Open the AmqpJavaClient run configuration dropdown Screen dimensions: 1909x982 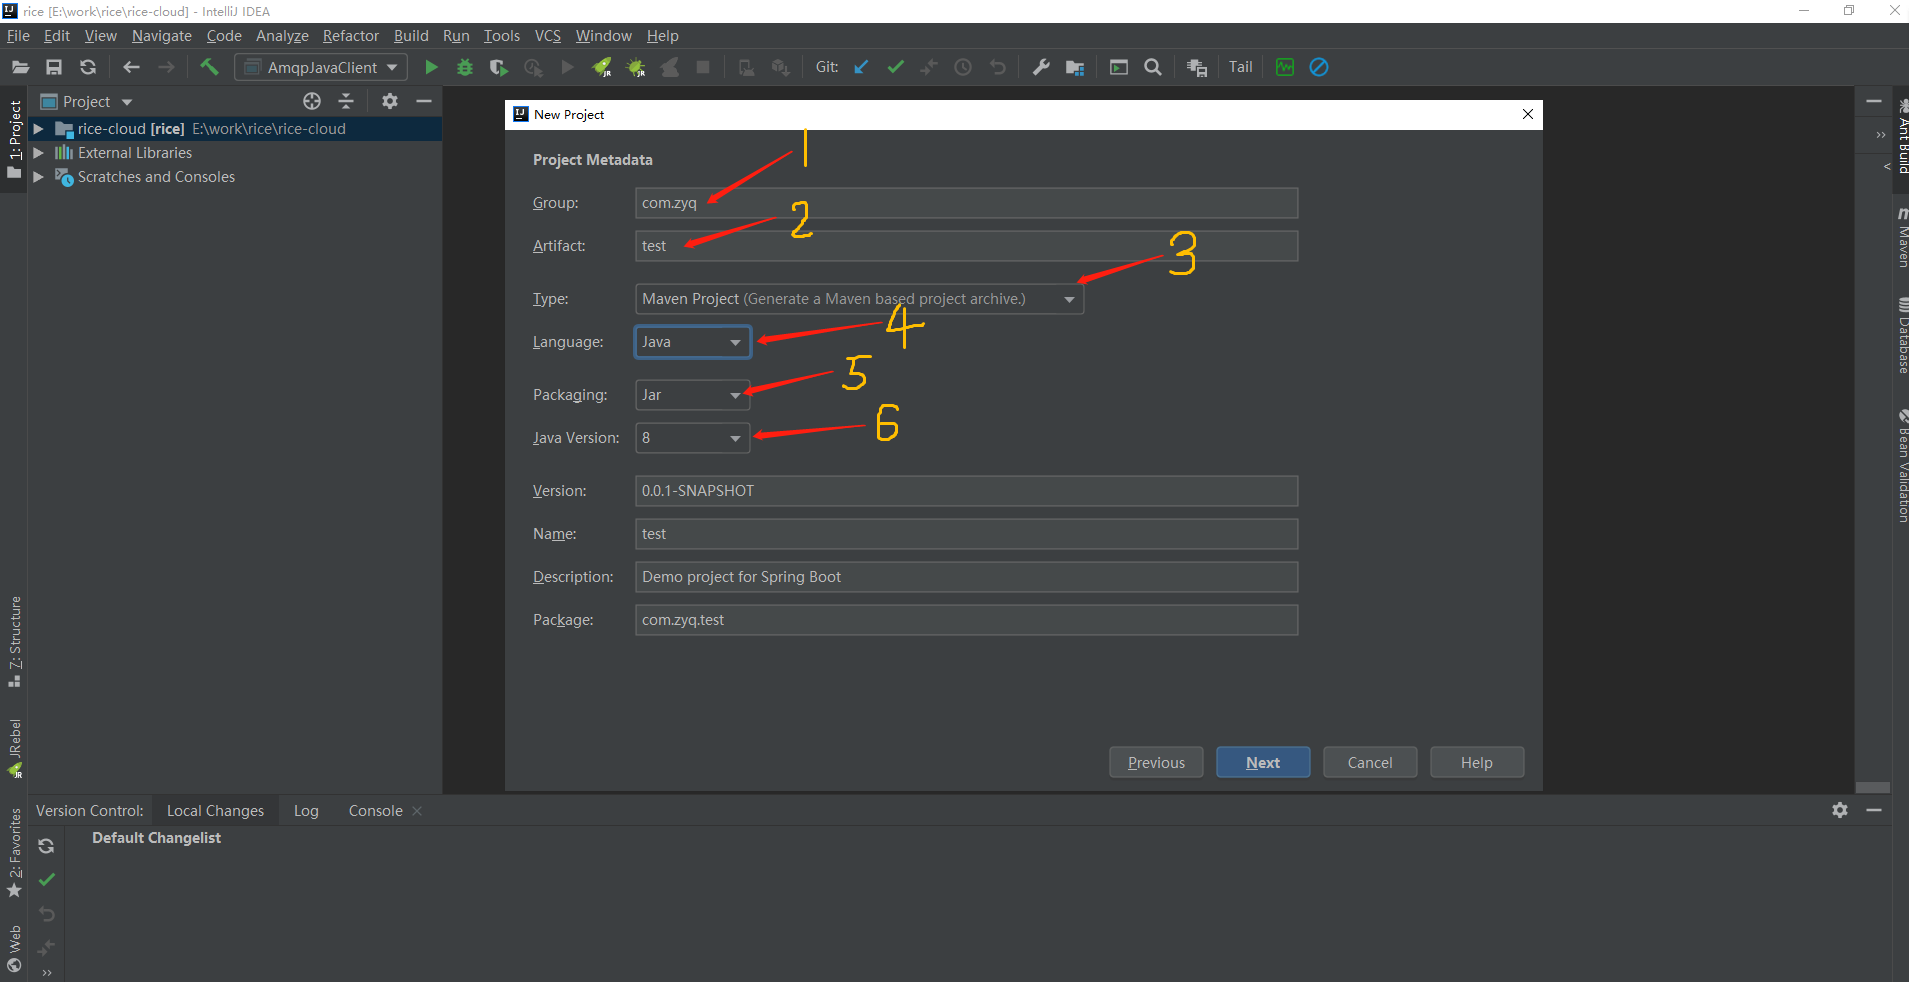tap(321, 67)
